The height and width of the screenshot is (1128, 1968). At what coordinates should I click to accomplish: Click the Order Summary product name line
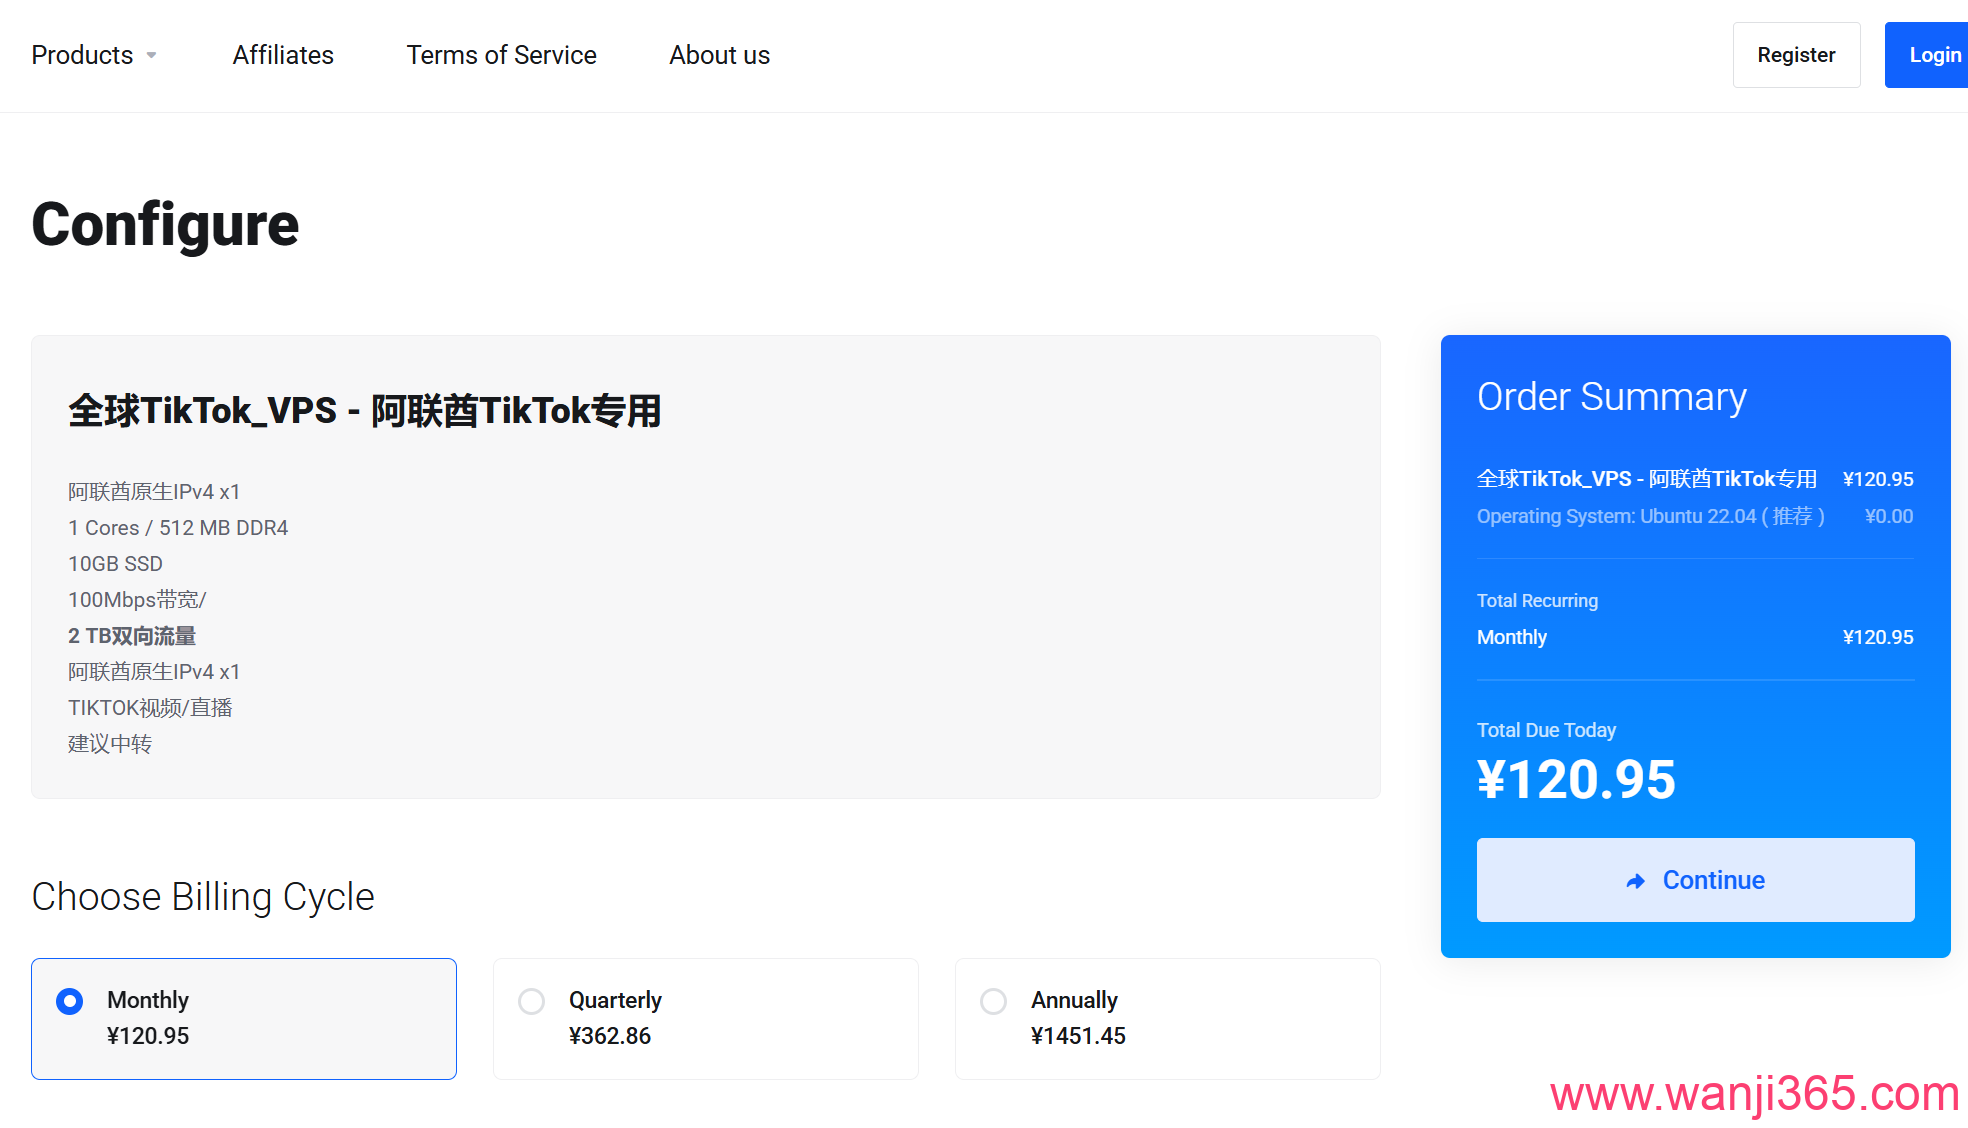1646,479
